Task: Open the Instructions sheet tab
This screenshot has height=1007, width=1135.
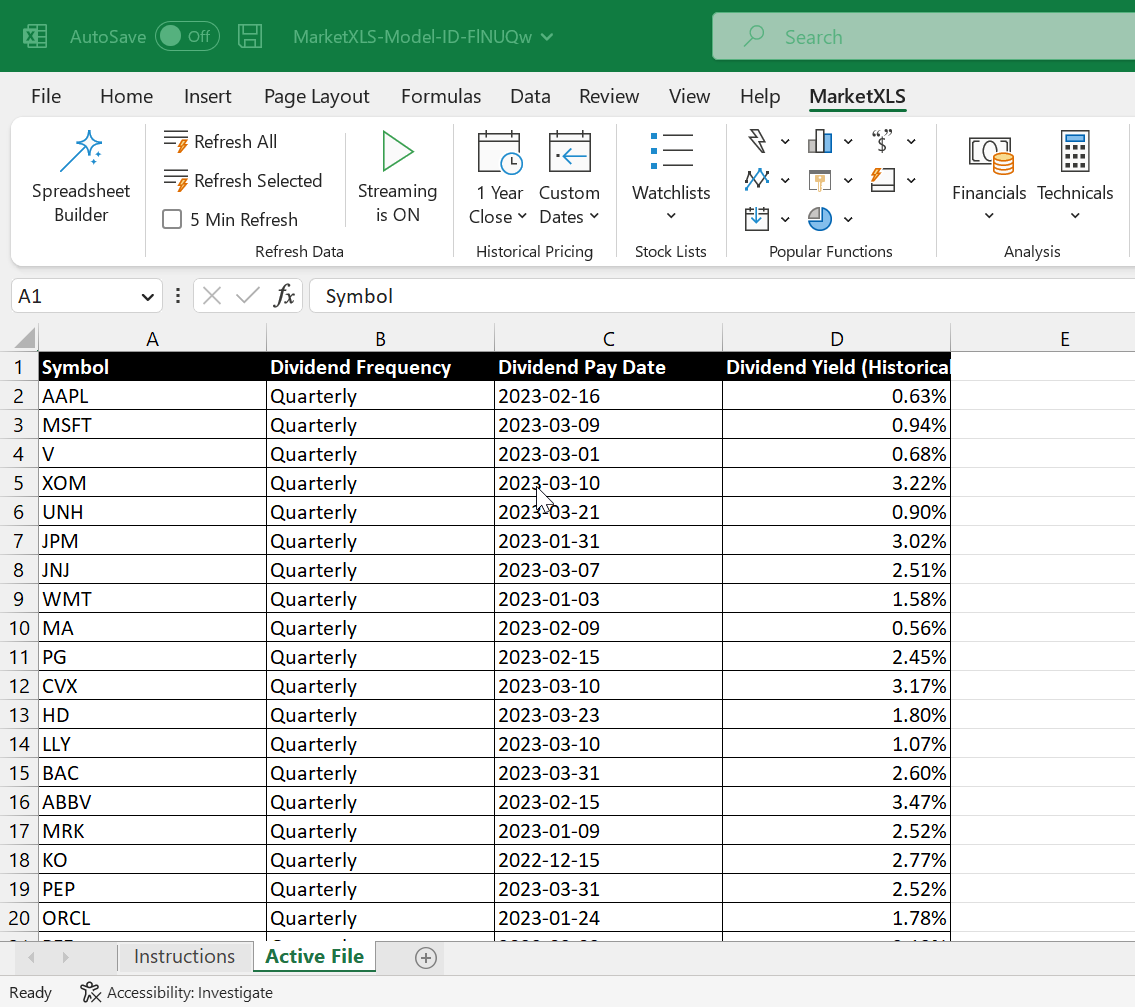Action: pyautogui.click(x=185, y=956)
